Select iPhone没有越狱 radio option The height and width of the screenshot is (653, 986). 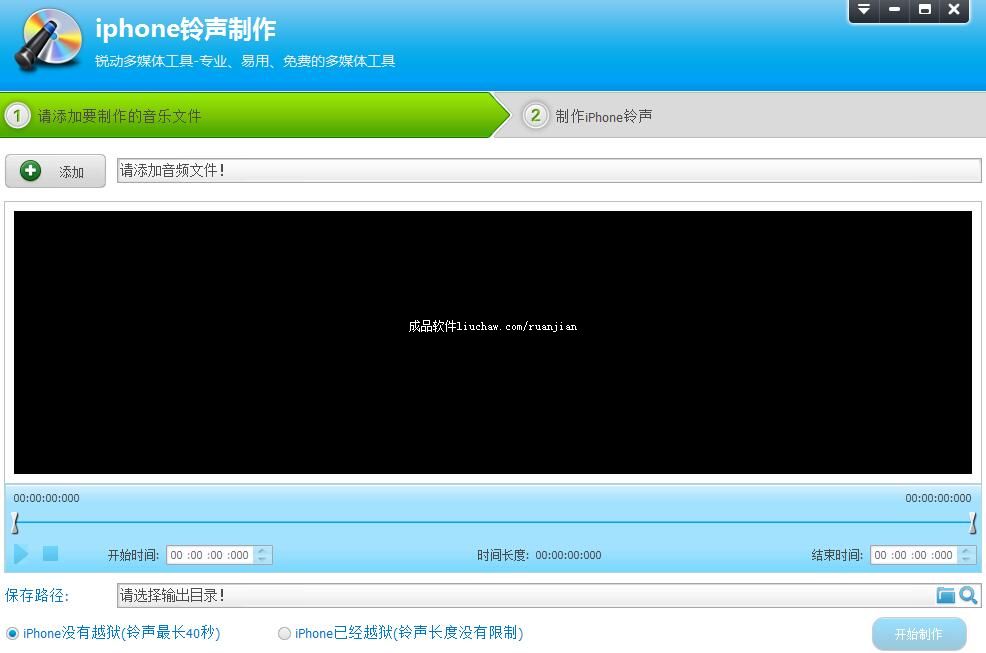13,633
